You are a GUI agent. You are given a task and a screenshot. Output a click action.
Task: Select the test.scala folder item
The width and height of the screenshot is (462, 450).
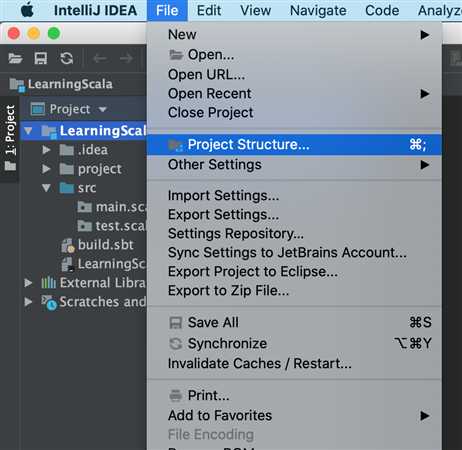pos(113,226)
